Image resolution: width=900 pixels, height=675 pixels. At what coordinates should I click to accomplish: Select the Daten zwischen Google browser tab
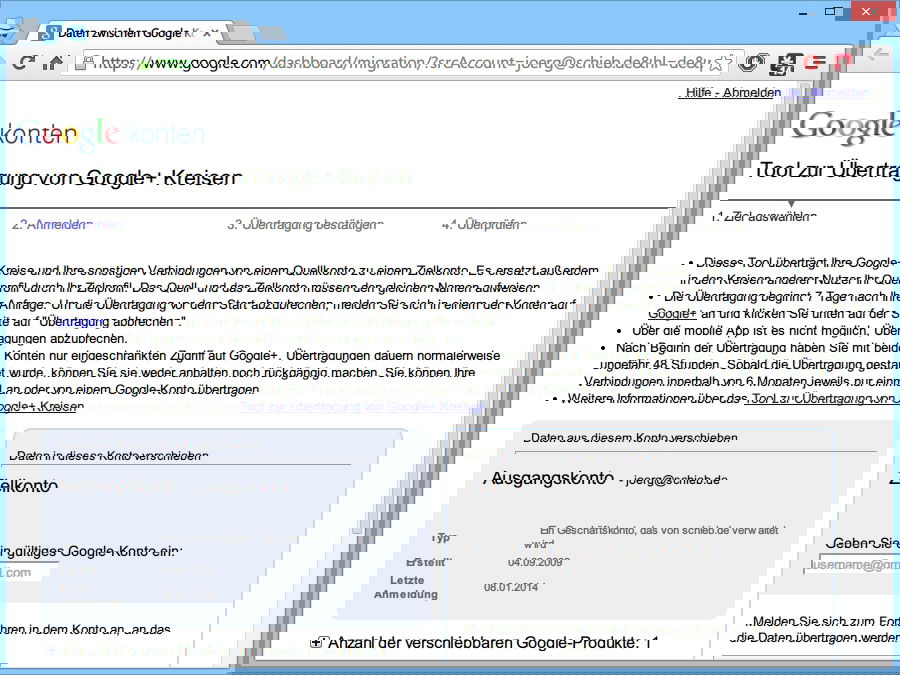pyautogui.click(x=130, y=33)
